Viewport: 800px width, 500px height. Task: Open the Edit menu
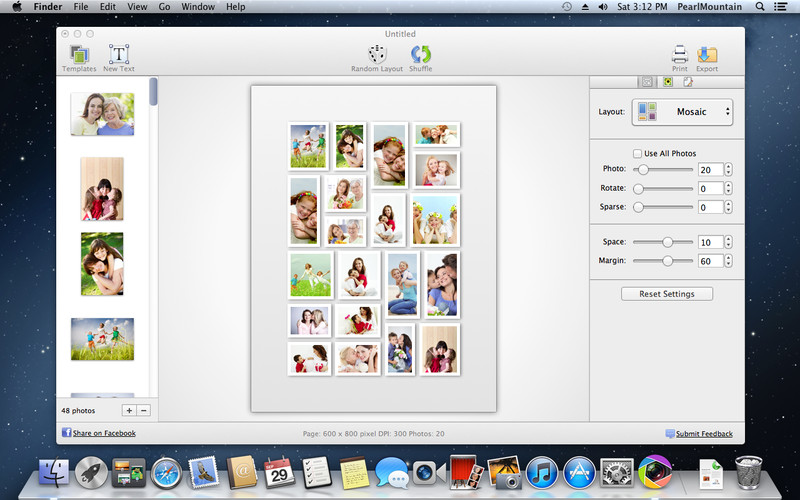108,7
